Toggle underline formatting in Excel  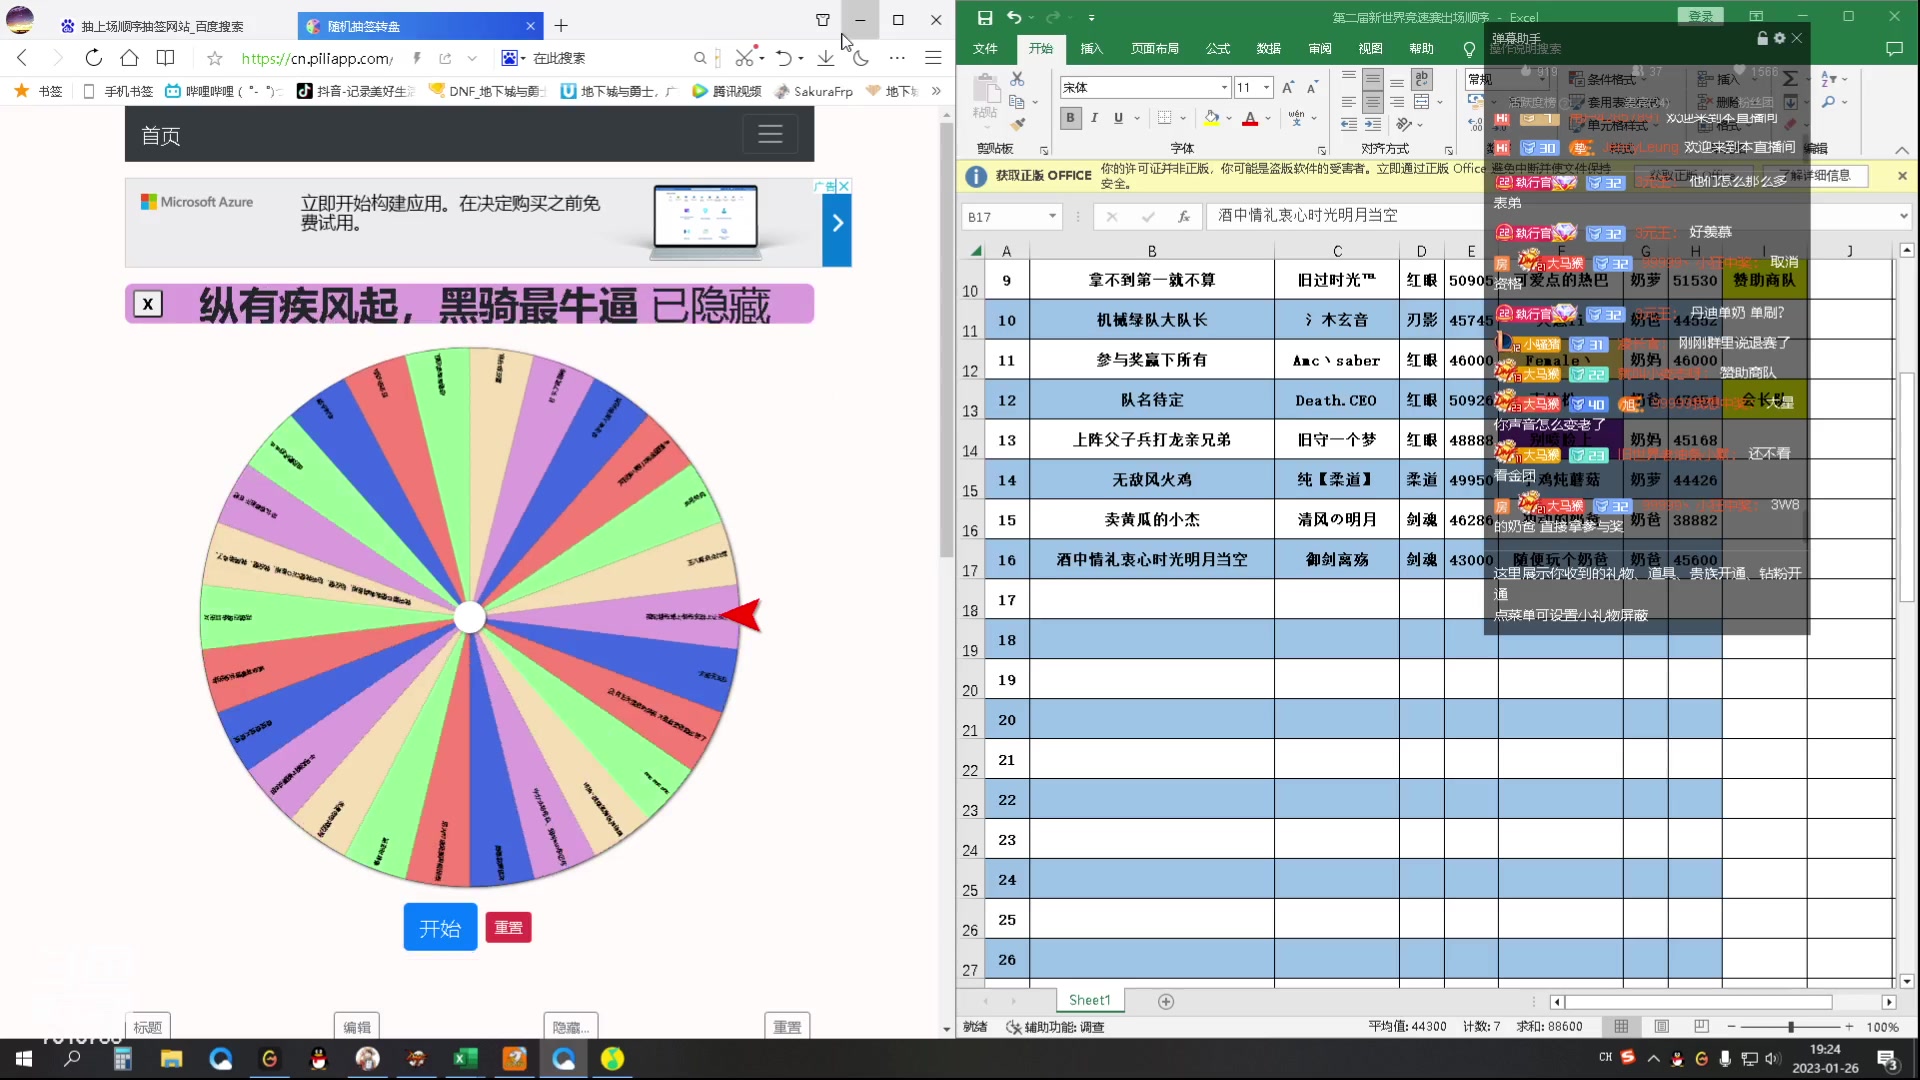1118,118
